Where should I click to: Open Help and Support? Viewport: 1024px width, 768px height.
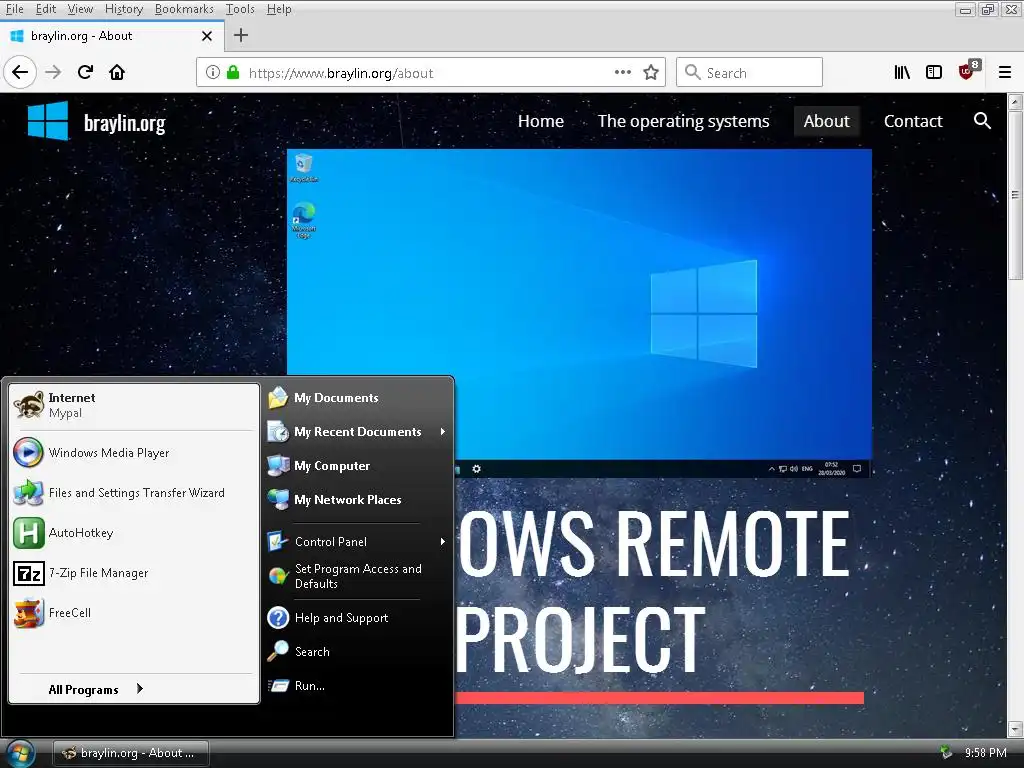click(x=358, y=618)
